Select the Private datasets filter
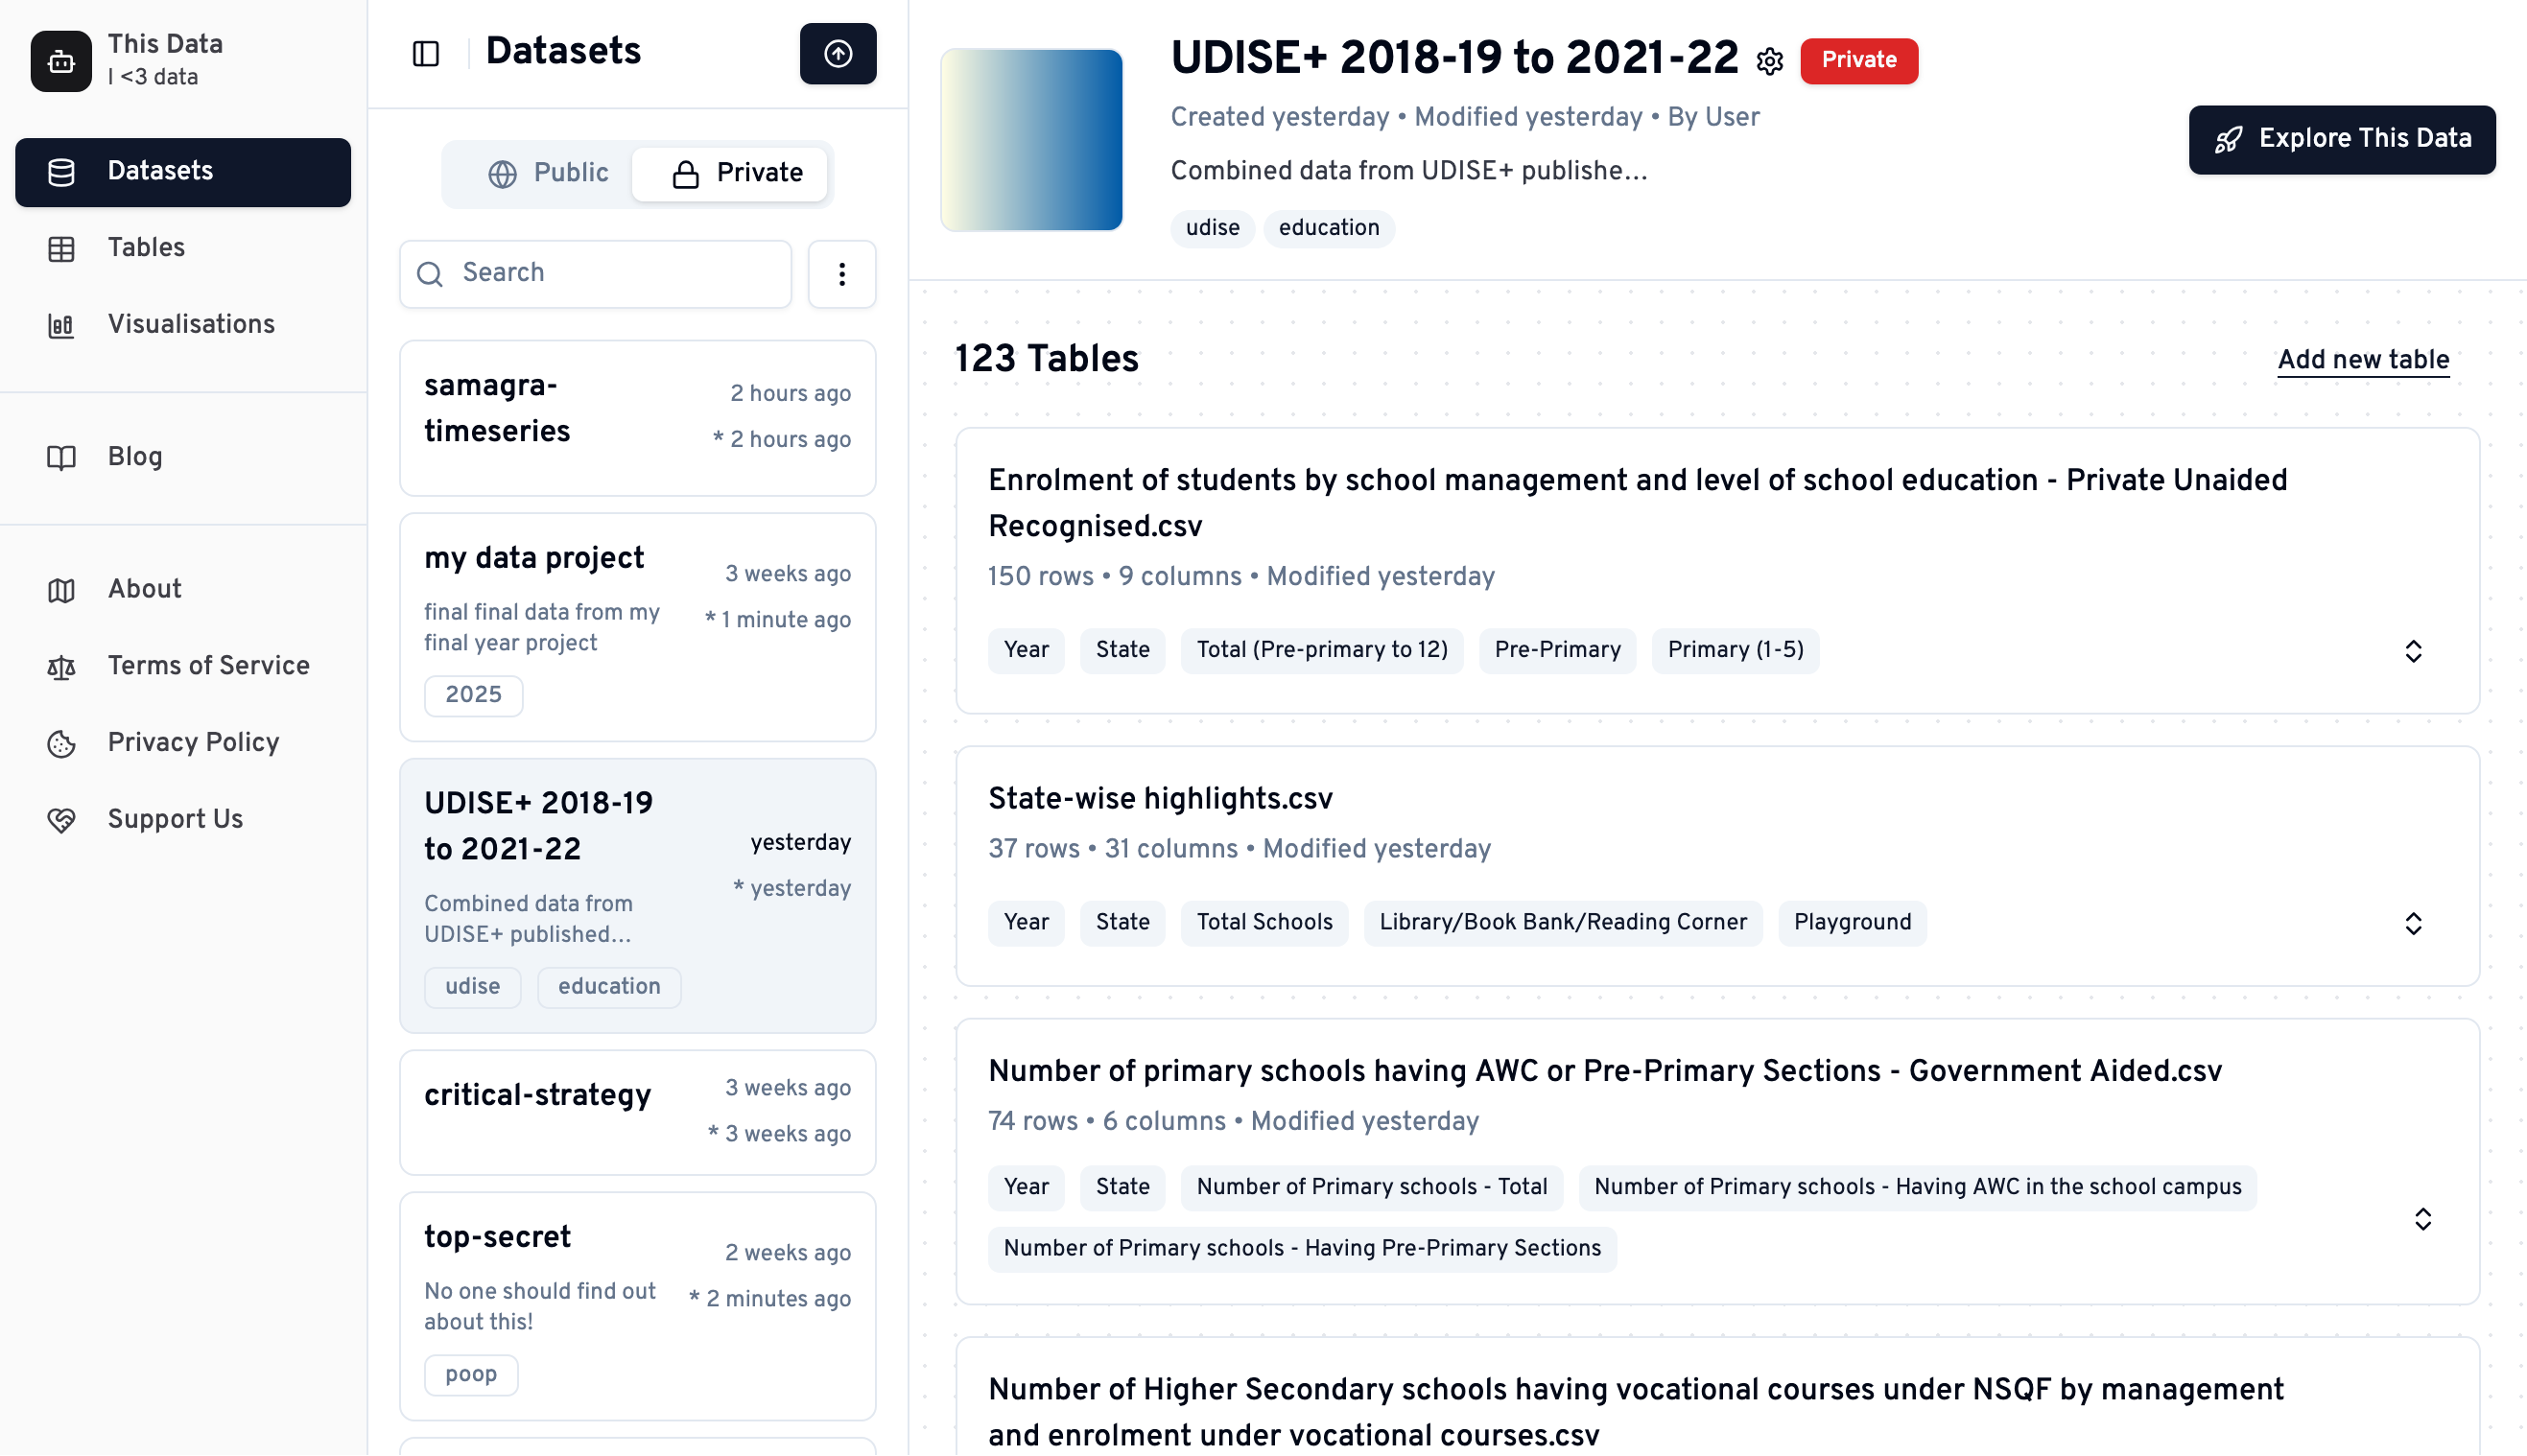This screenshot has height=1456, width=2527. [x=740, y=173]
